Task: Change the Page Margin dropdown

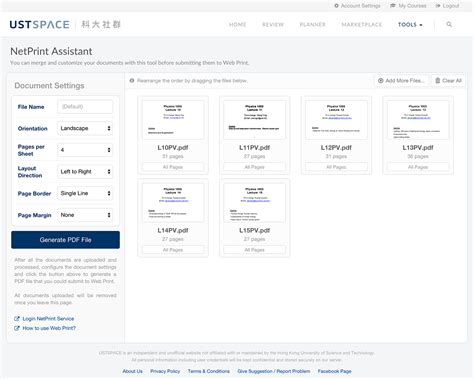Action: click(x=85, y=215)
